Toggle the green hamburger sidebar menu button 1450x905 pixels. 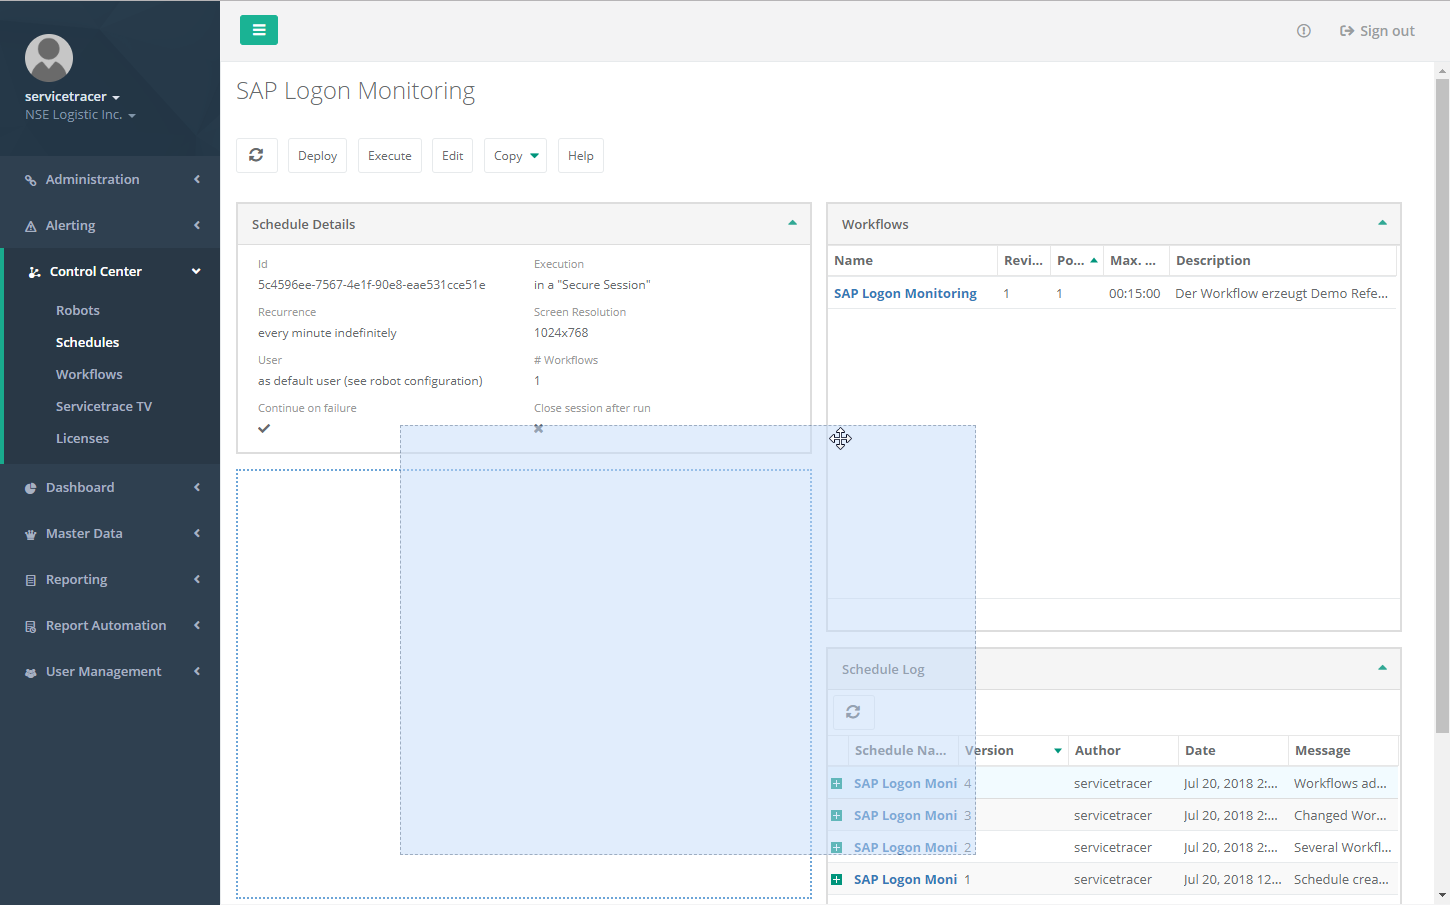pos(258,30)
